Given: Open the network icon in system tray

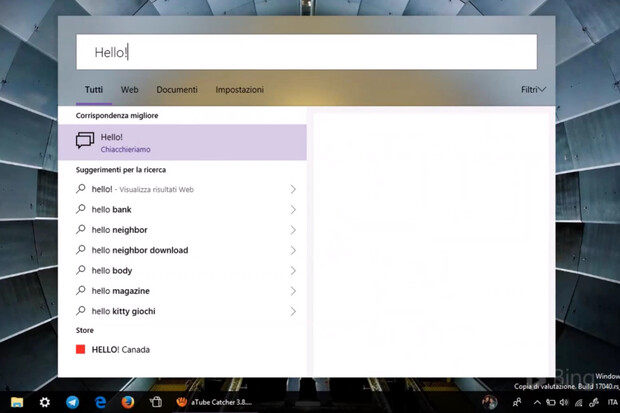Looking at the screenshot, I should pyautogui.click(x=578, y=403).
